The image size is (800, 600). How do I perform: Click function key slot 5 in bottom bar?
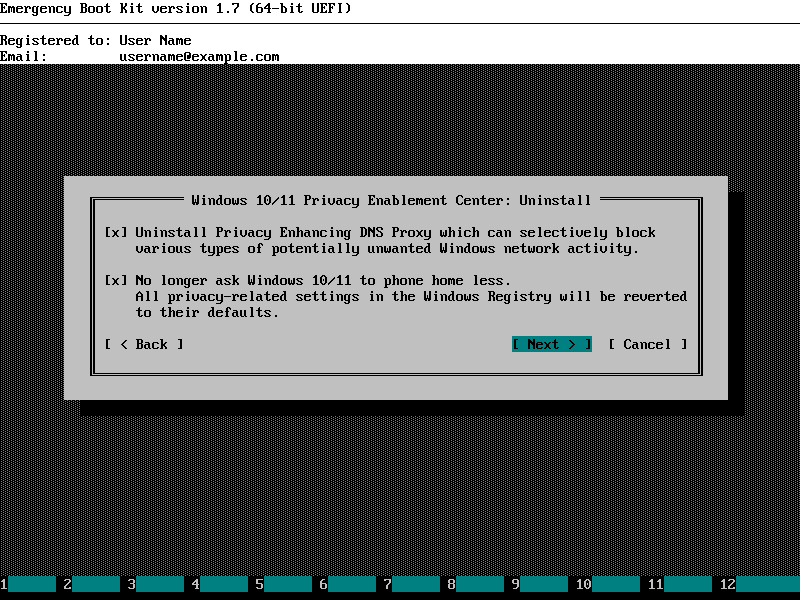(x=288, y=584)
